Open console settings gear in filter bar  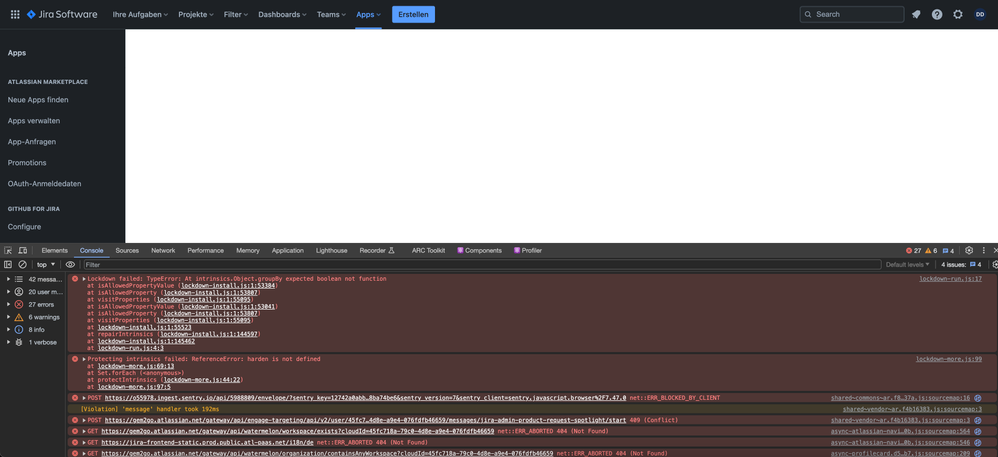point(995,264)
